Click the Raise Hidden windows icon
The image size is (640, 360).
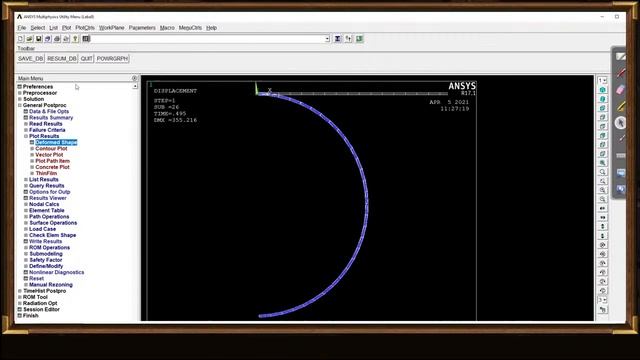point(338,39)
